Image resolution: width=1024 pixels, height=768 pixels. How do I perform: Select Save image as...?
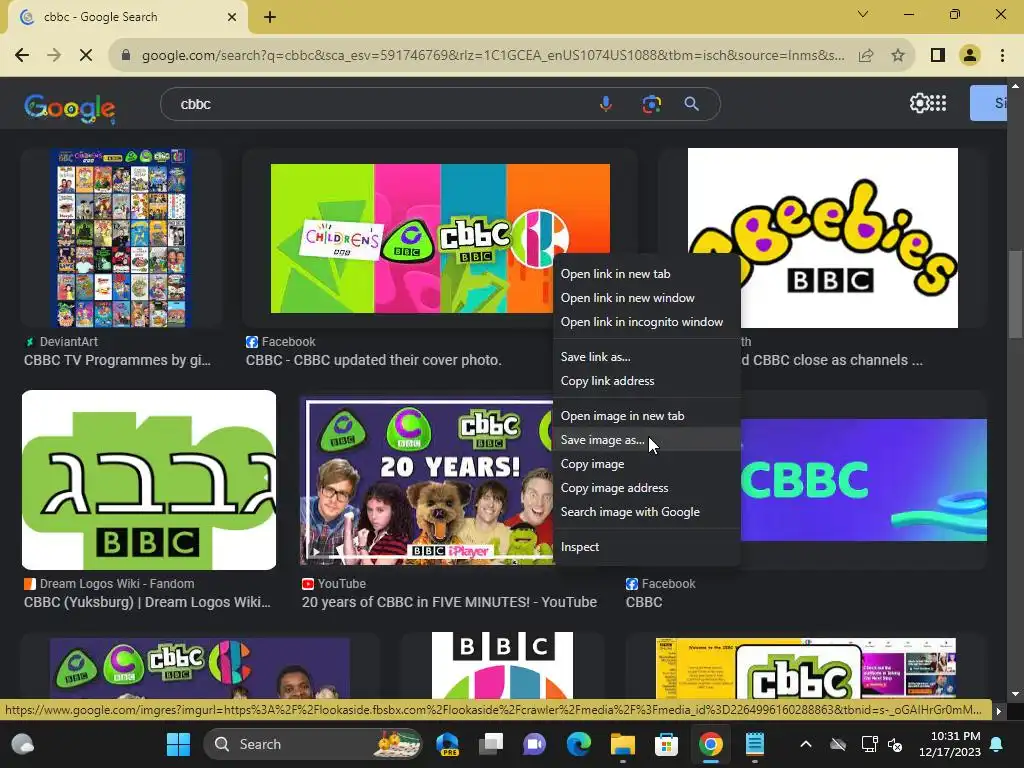point(647,440)
